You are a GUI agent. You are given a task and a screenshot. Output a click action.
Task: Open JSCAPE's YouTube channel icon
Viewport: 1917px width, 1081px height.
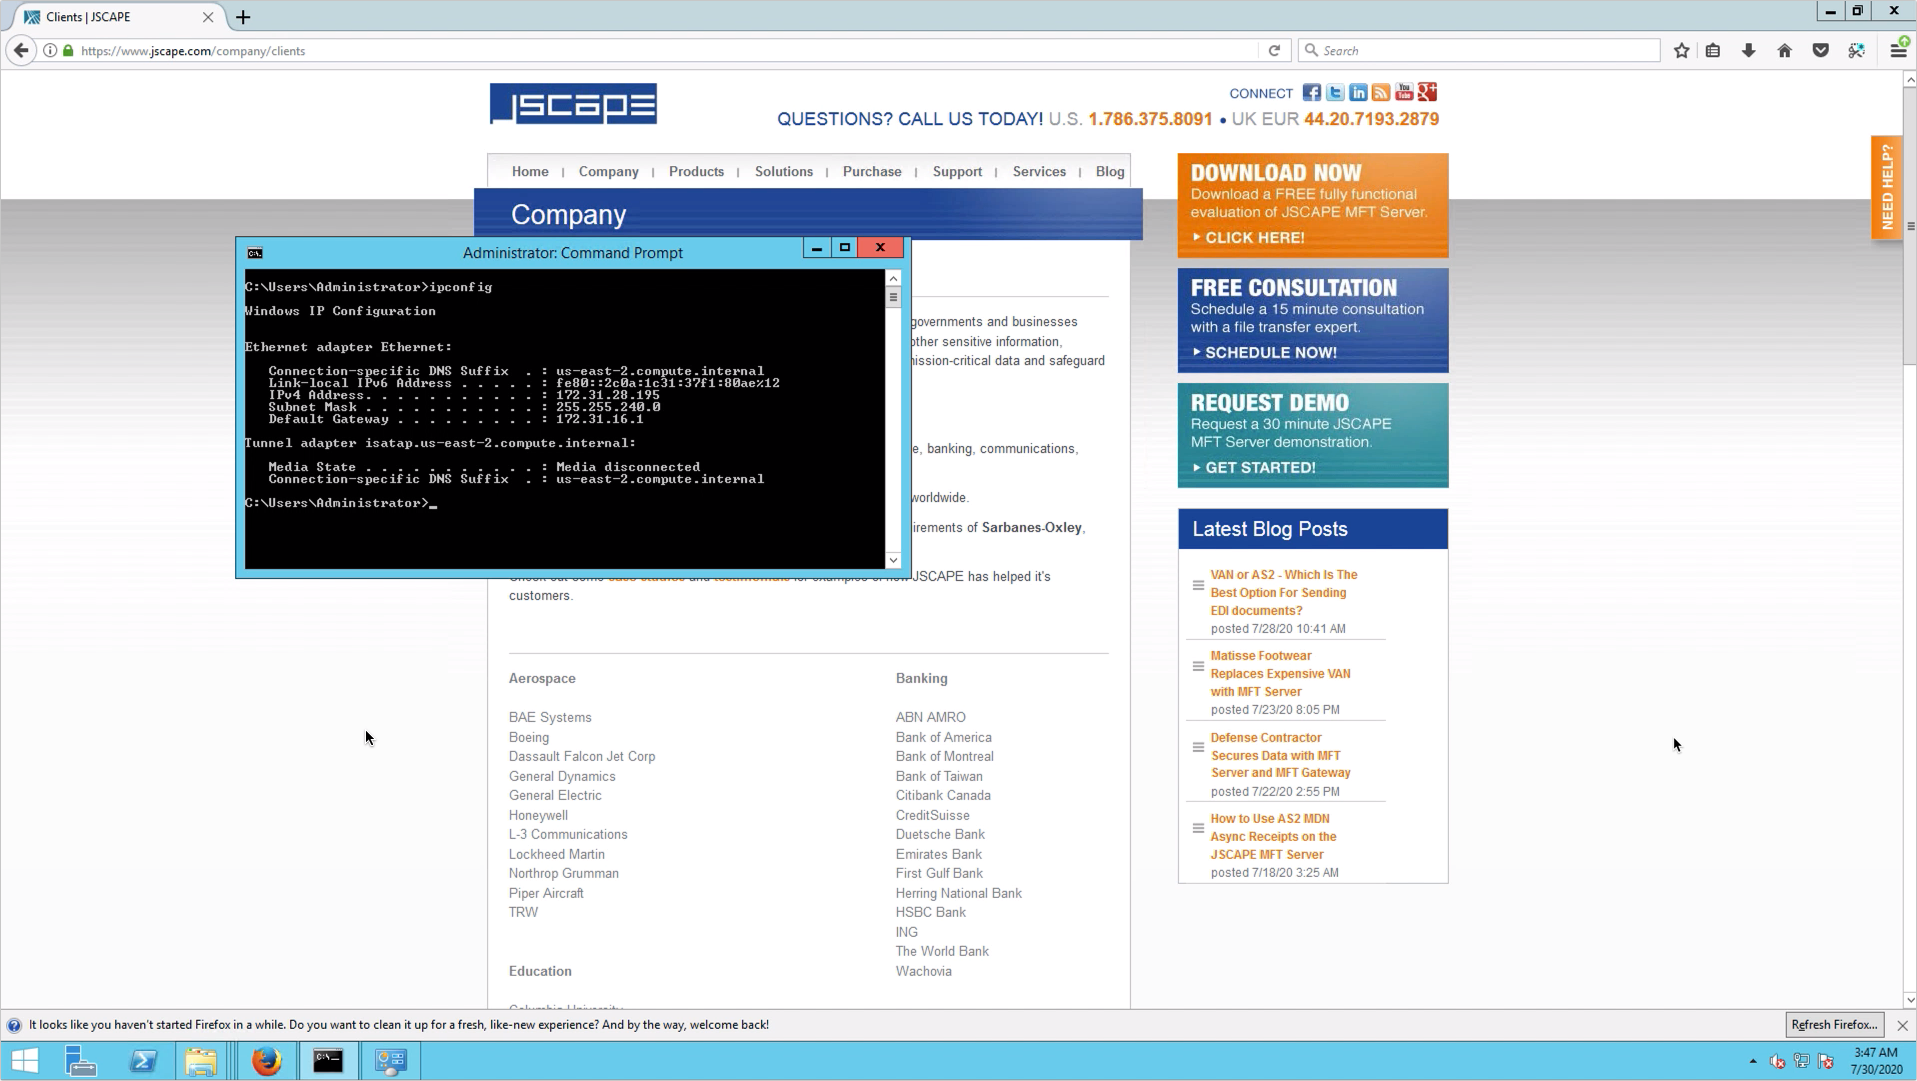(x=1404, y=92)
